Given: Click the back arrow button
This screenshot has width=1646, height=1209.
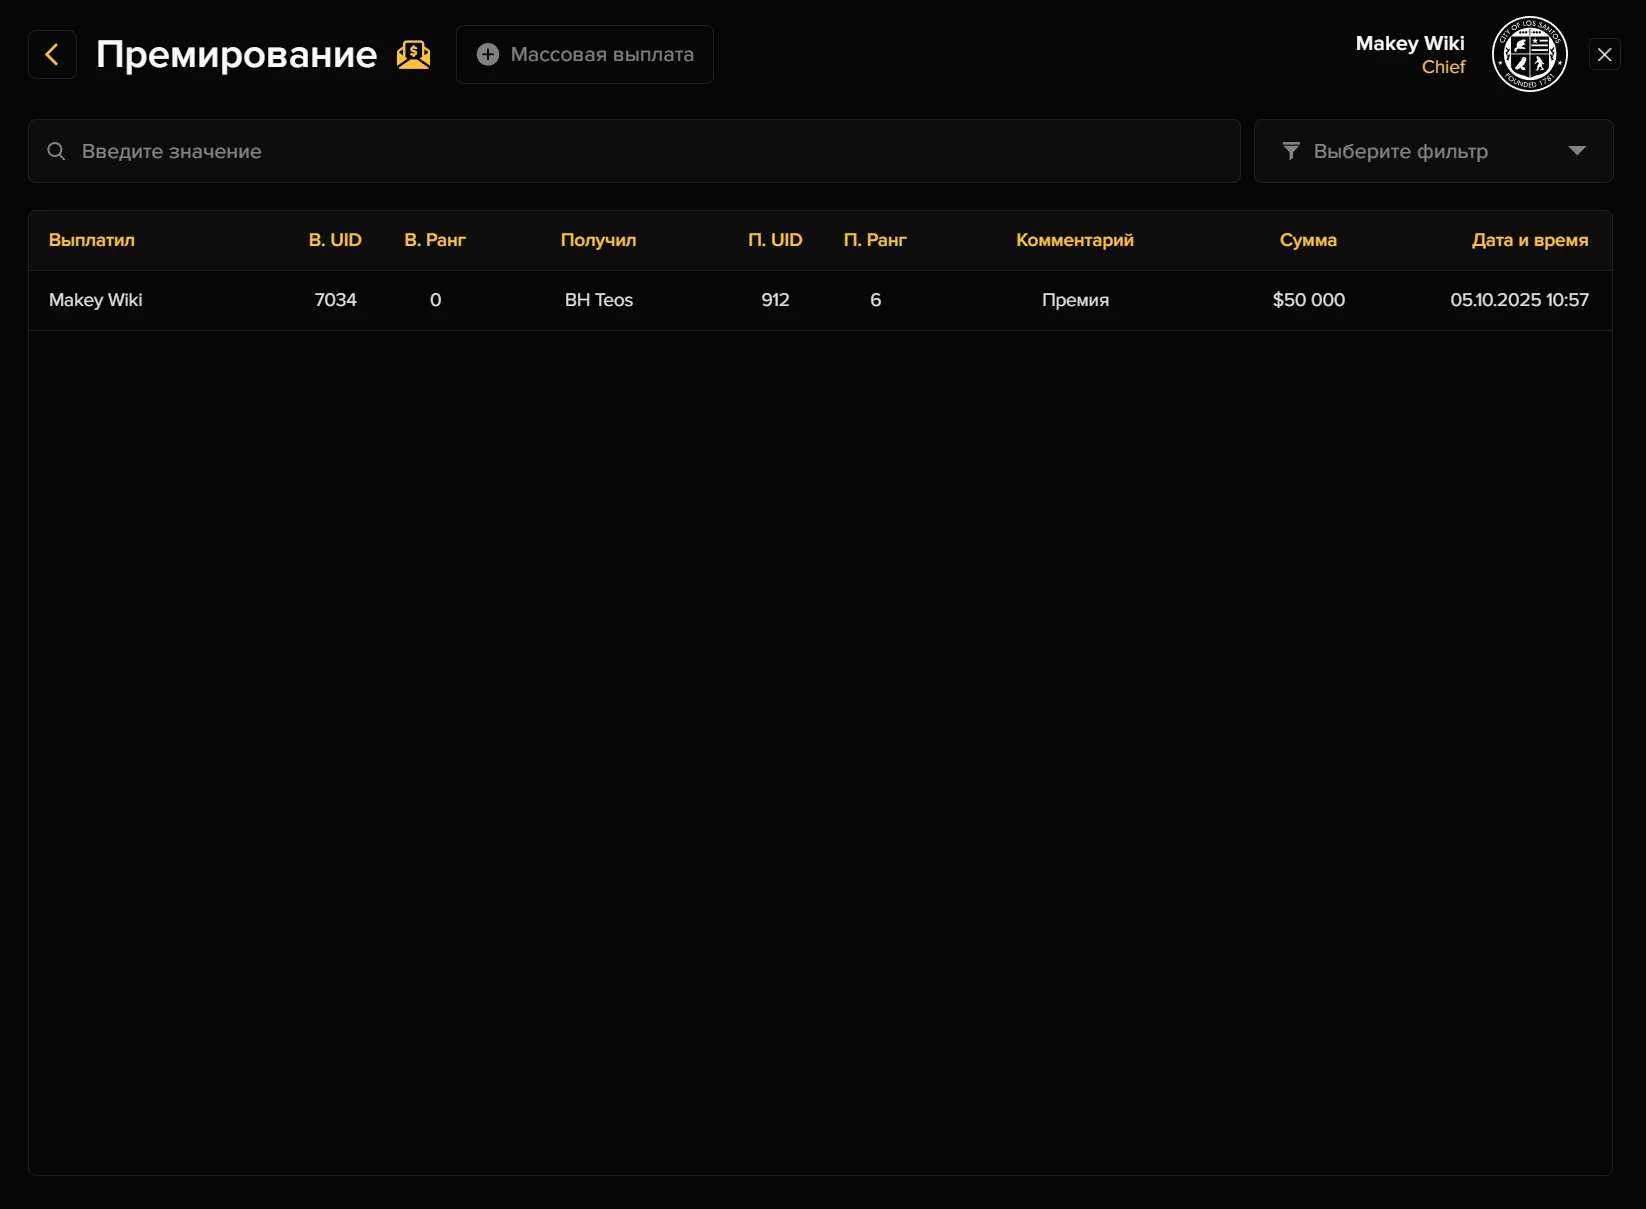Looking at the screenshot, I should click(x=52, y=54).
